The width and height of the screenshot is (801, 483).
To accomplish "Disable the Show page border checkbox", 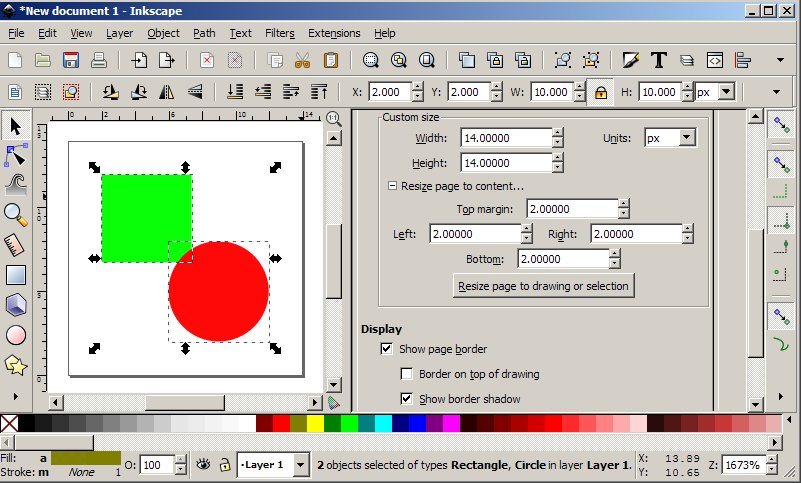I will pos(387,349).
